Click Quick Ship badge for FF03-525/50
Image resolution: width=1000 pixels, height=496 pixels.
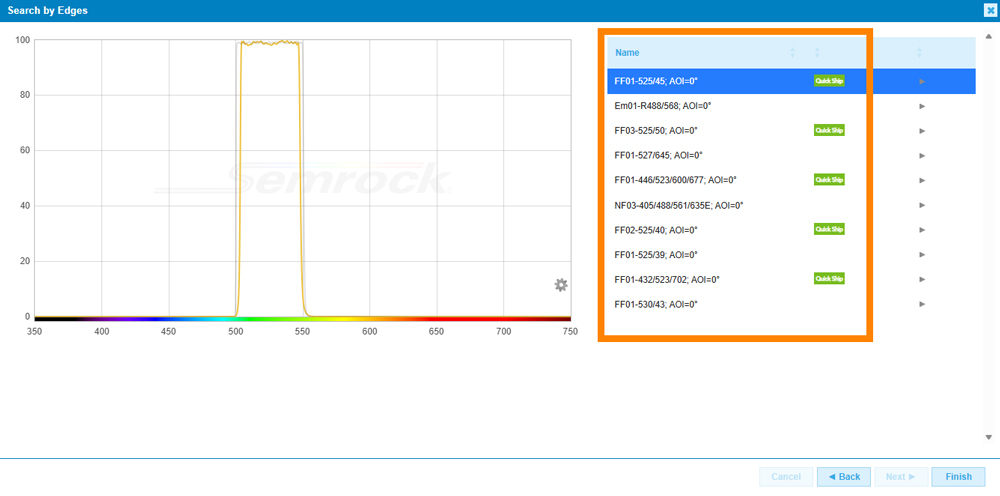829,130
